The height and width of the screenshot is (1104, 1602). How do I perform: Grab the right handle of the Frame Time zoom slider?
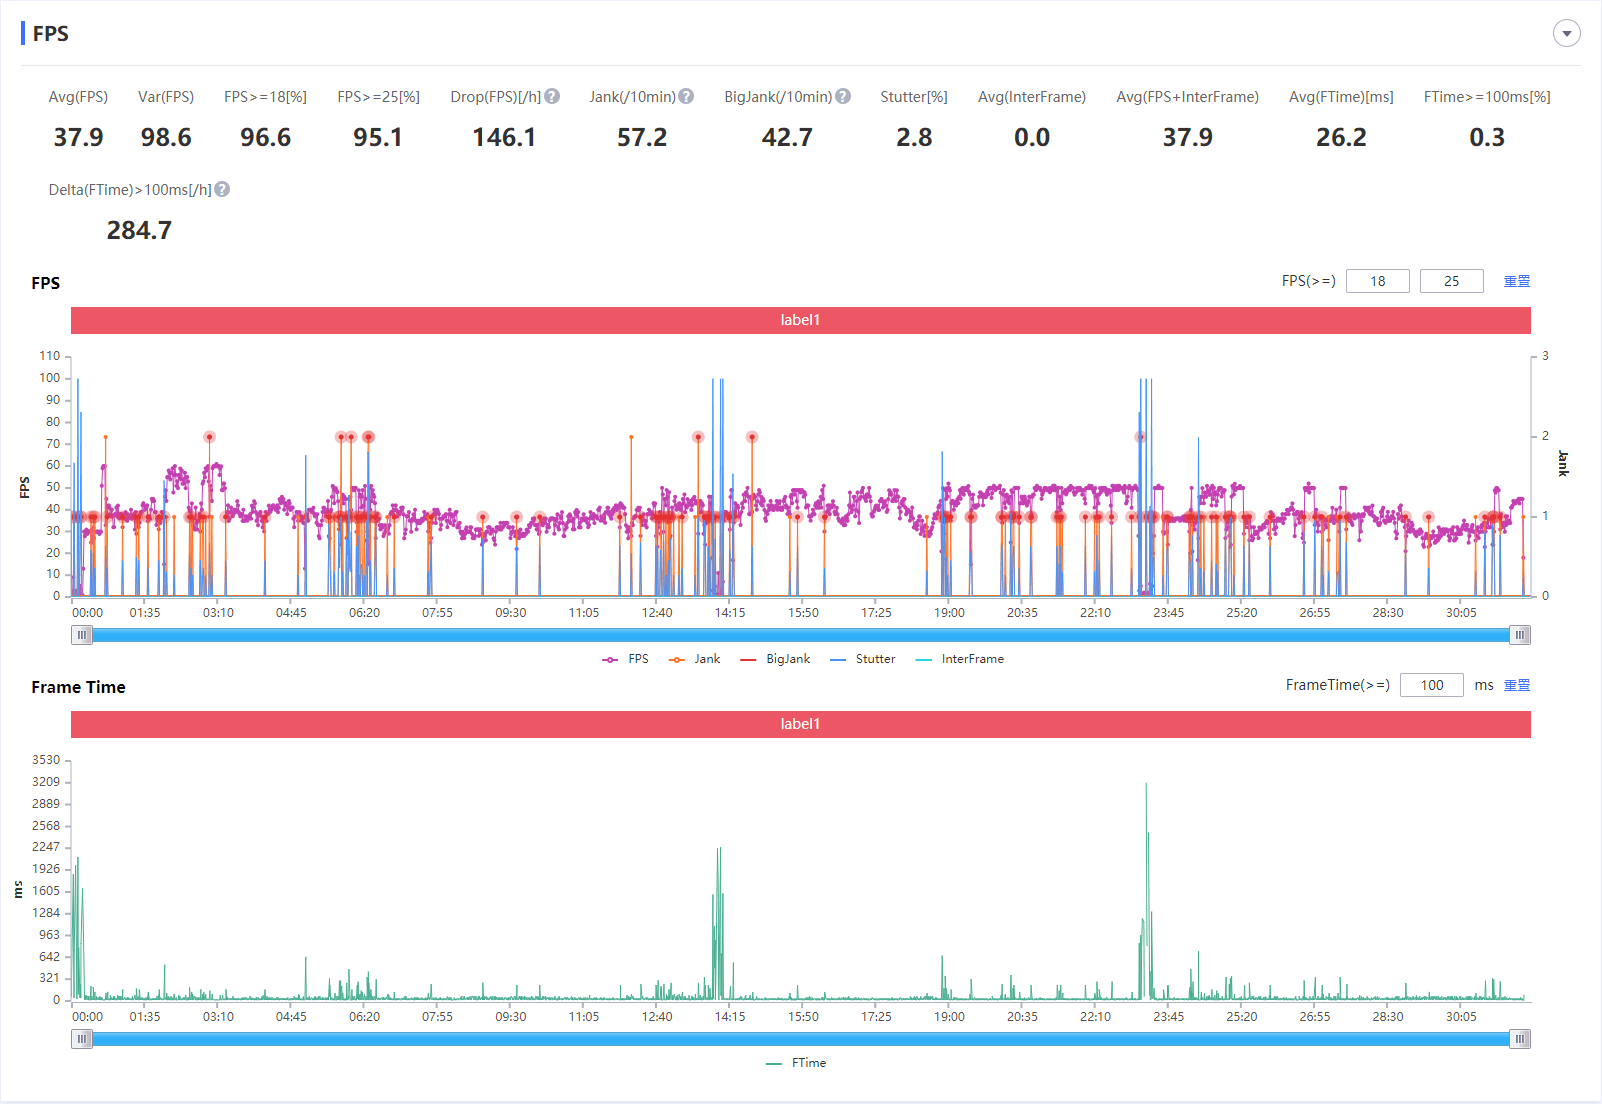tap(1520, 1039)
